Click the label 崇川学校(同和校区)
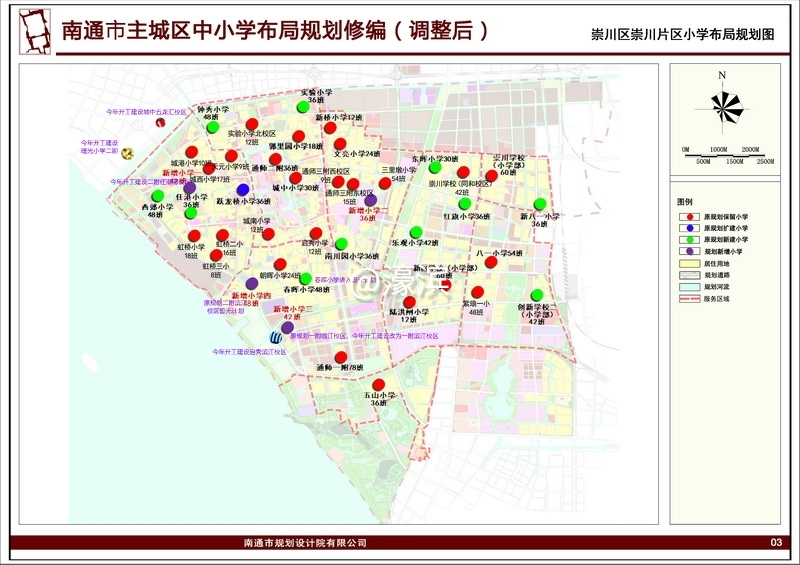The image size is (800, 565). 460,184
